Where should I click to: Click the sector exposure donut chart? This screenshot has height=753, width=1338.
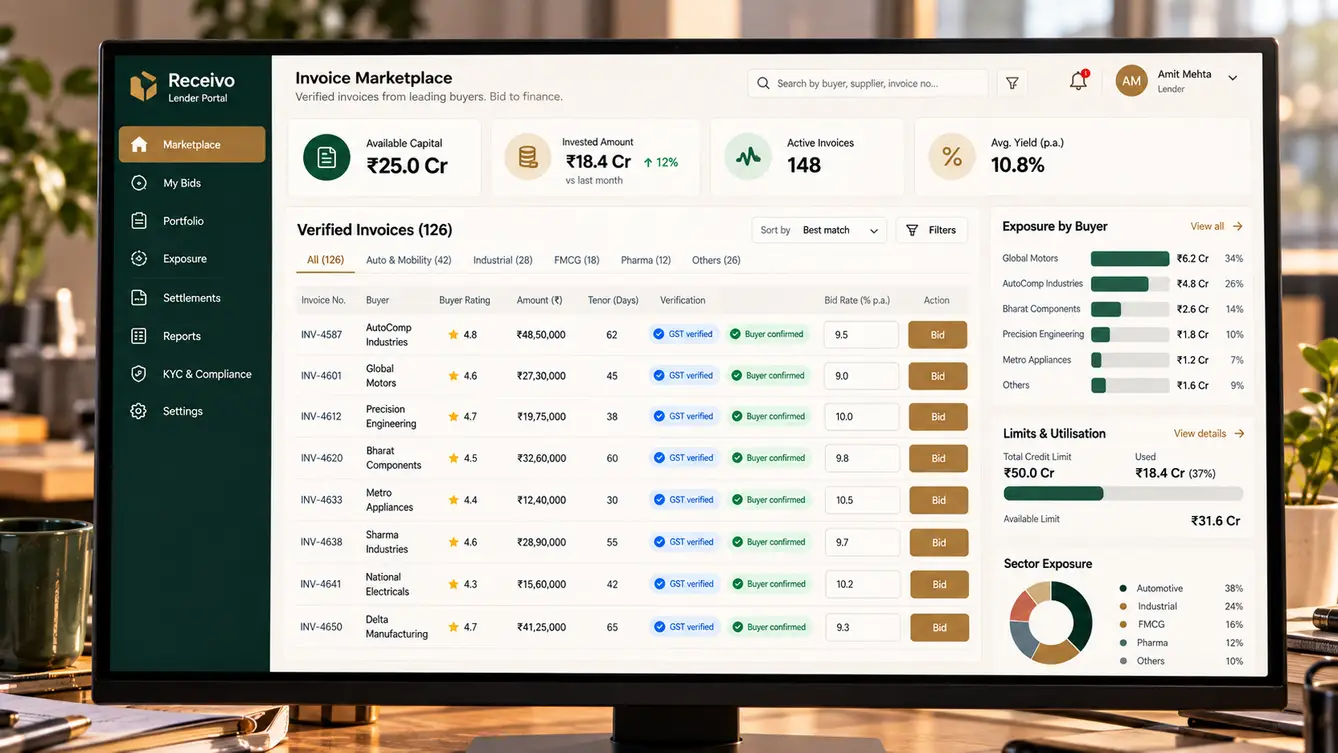click(x=1050, y=622)
